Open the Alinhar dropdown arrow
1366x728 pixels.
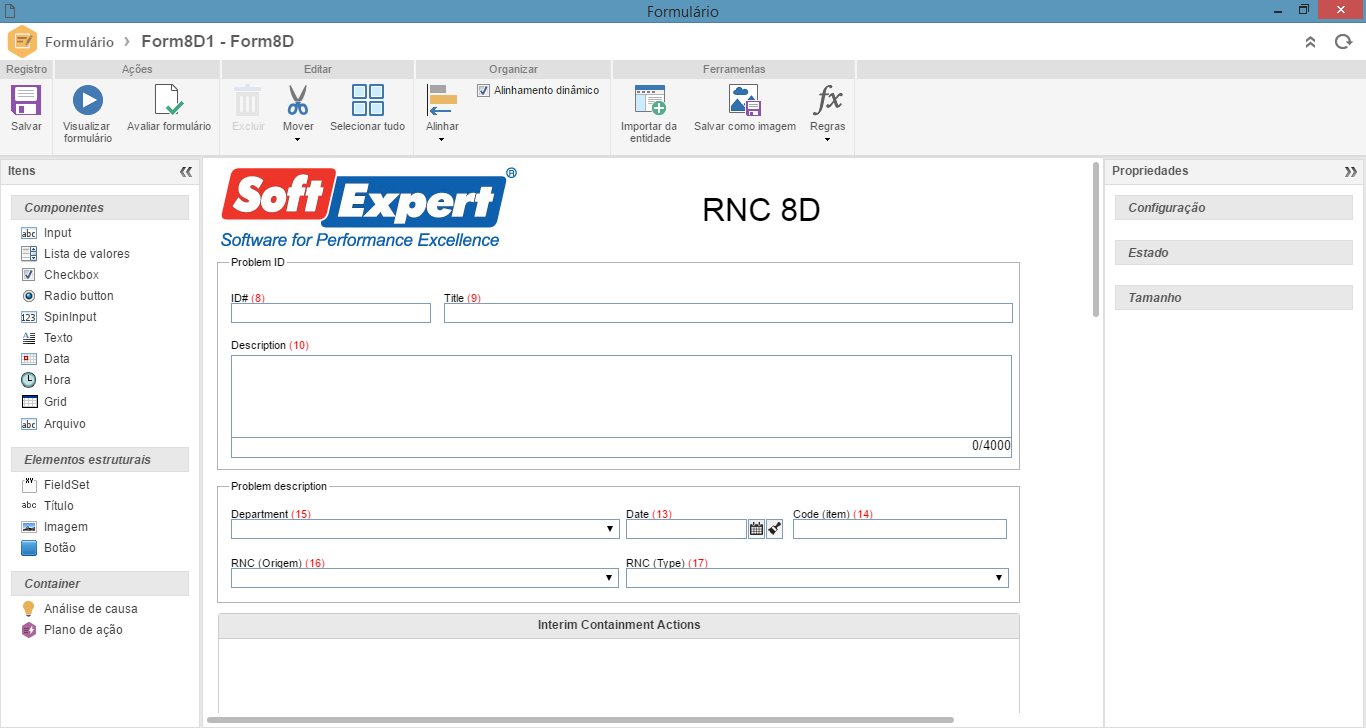click(441, 140)
